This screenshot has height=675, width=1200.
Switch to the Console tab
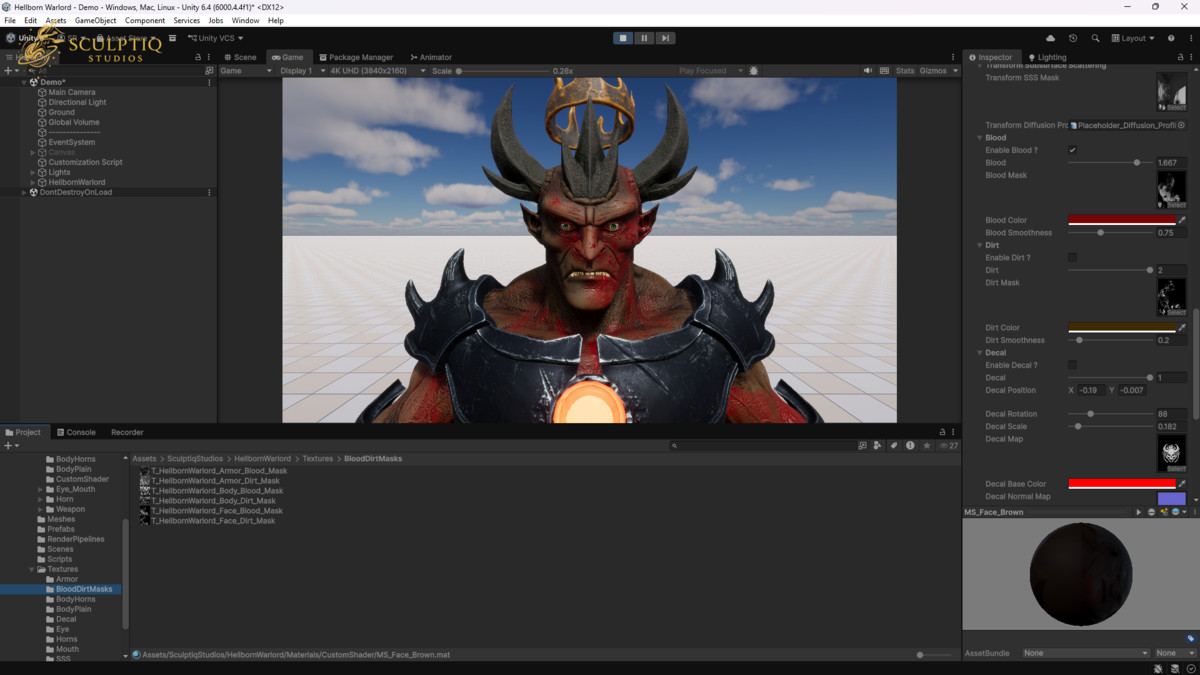[x=76, y=432]
